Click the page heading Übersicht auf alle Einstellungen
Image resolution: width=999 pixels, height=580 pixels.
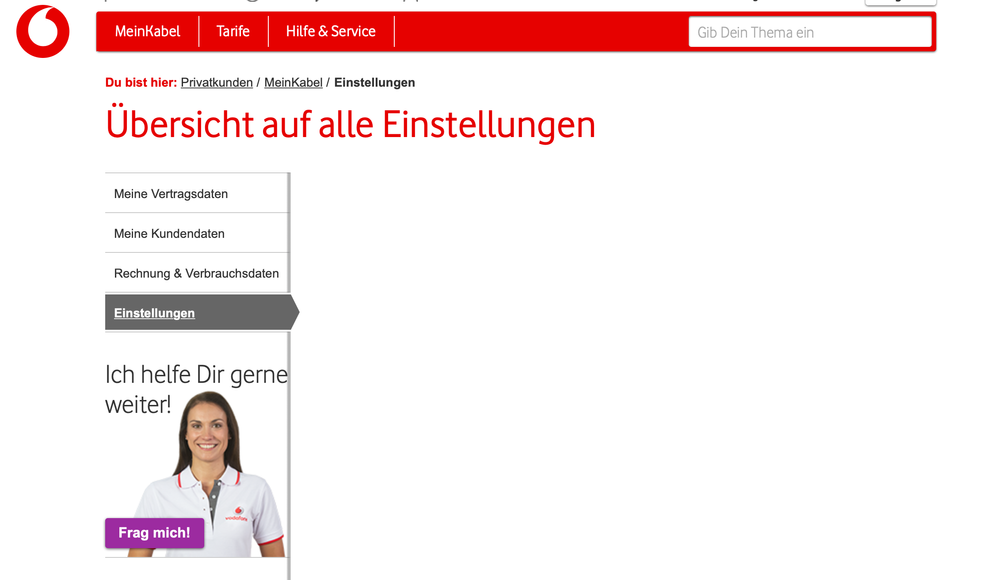point(350,124)
